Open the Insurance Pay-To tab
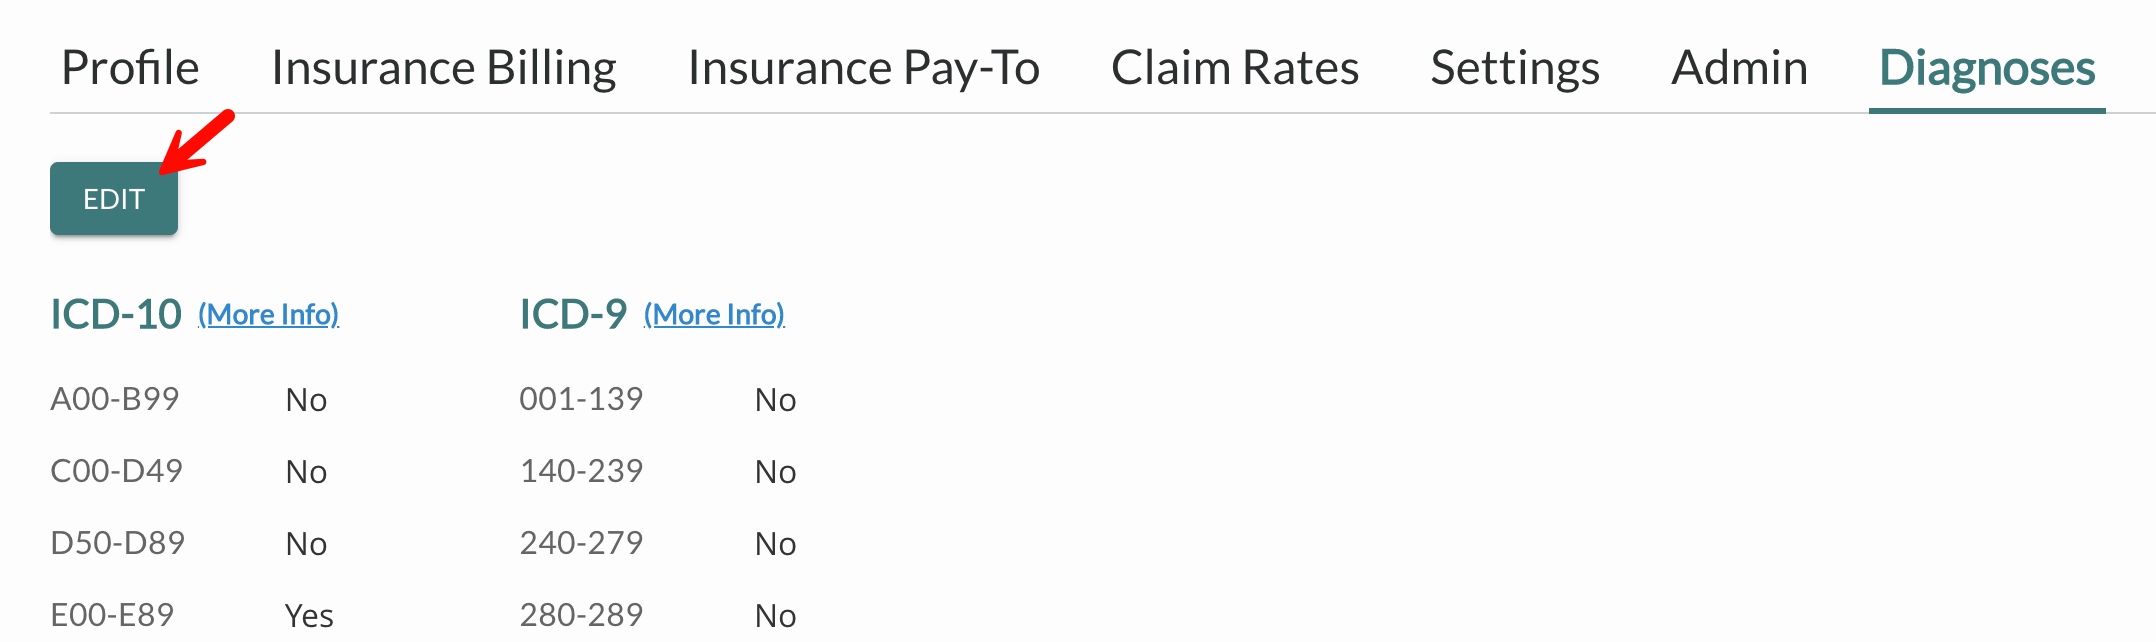 tap(864, 68)
